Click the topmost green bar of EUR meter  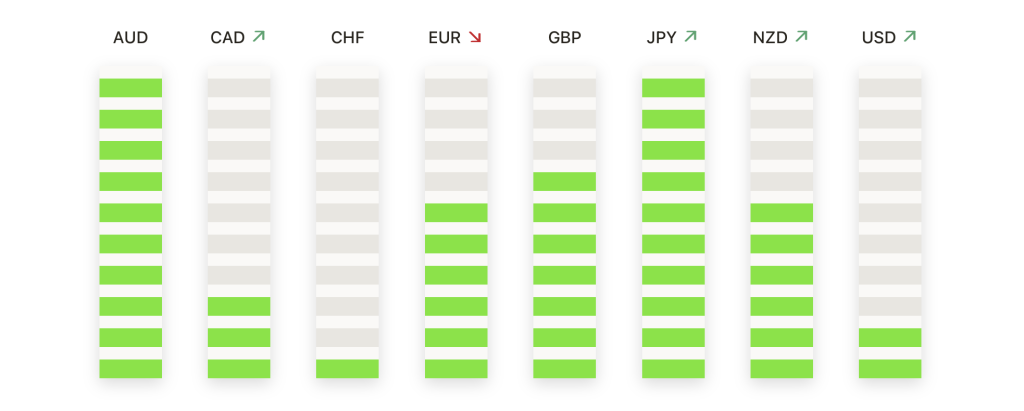click(456, 212)
